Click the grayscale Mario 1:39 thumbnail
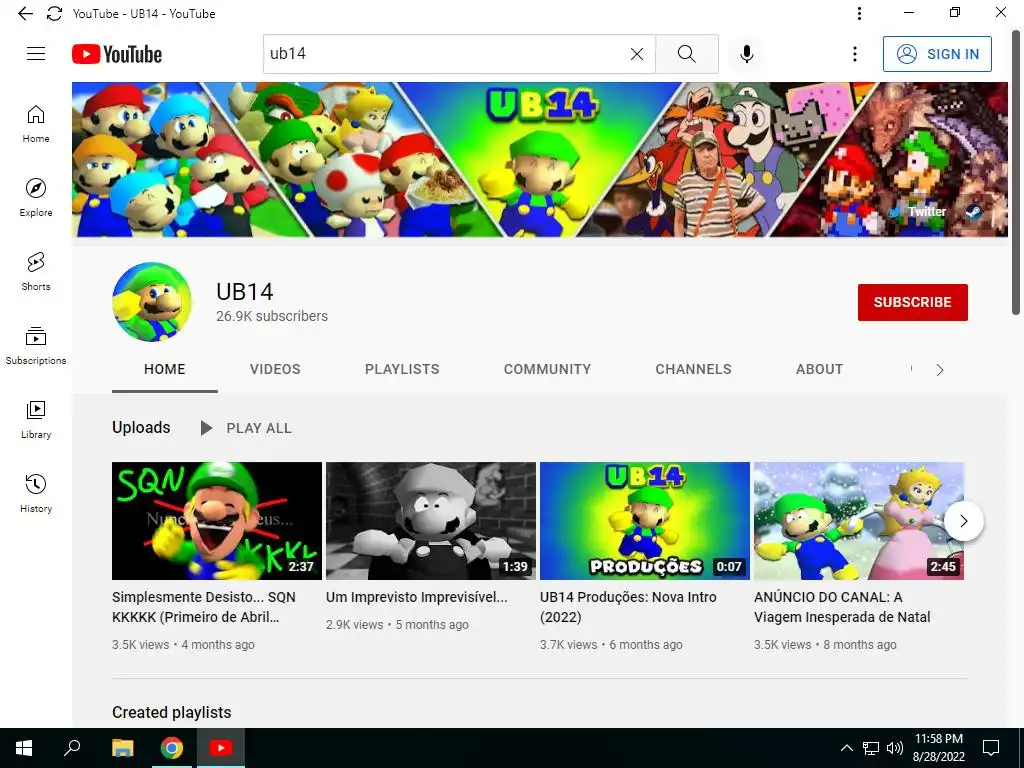 [x=431, y=521]
